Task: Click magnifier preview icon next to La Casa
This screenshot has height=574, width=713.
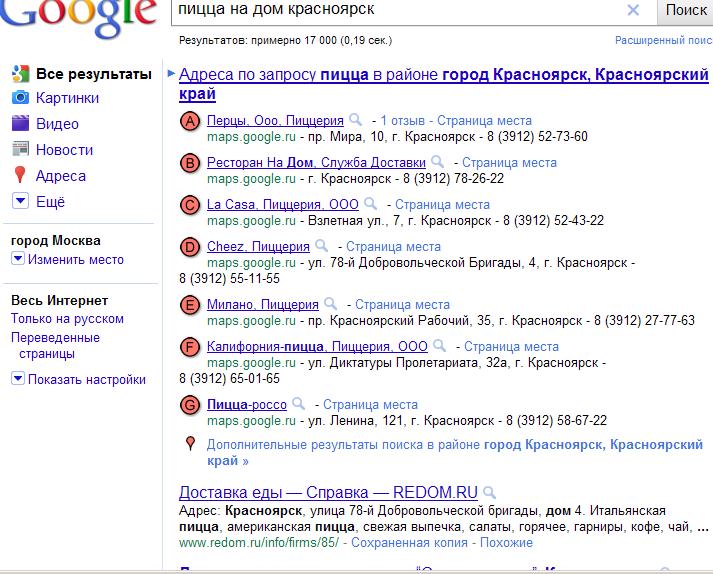Action: coord(371,204)
